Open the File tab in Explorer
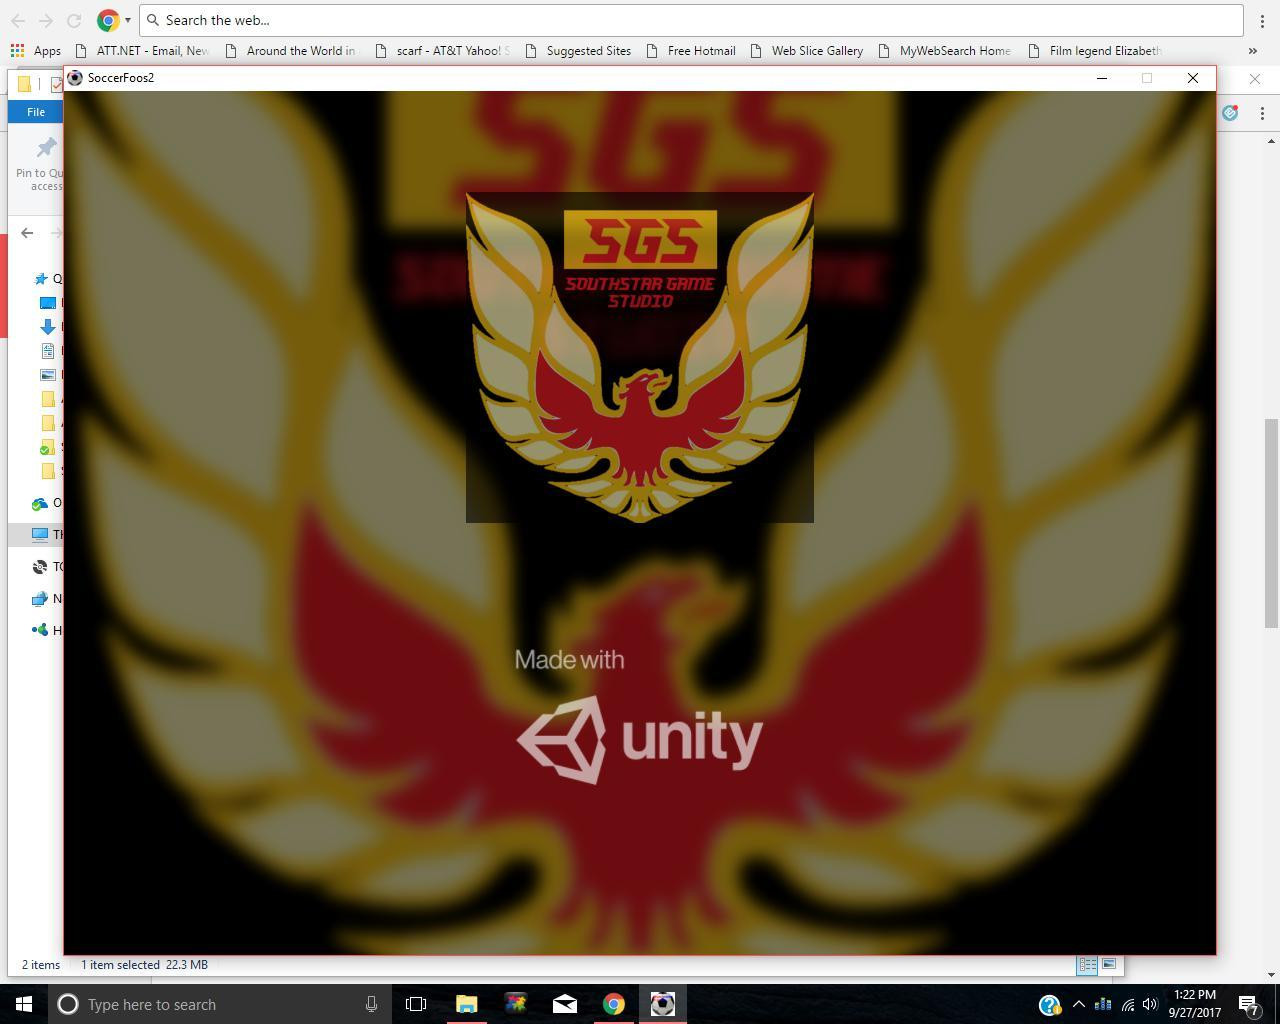 pos(36,112)
